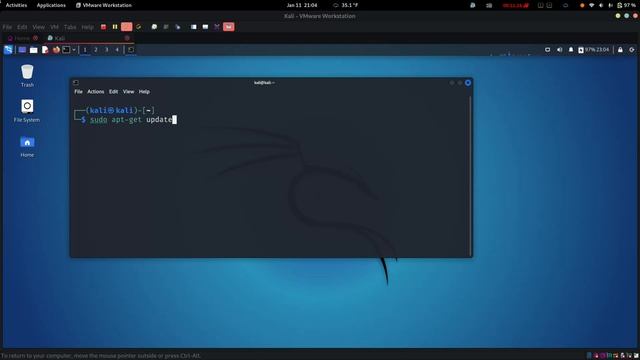
Task: Click the terminal vertical scrollbar
Action: coord(471,176)
